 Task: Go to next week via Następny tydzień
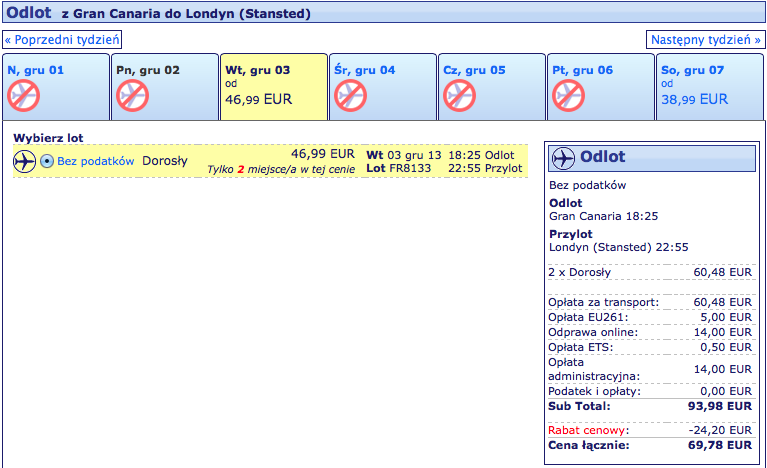pos(705,40)
